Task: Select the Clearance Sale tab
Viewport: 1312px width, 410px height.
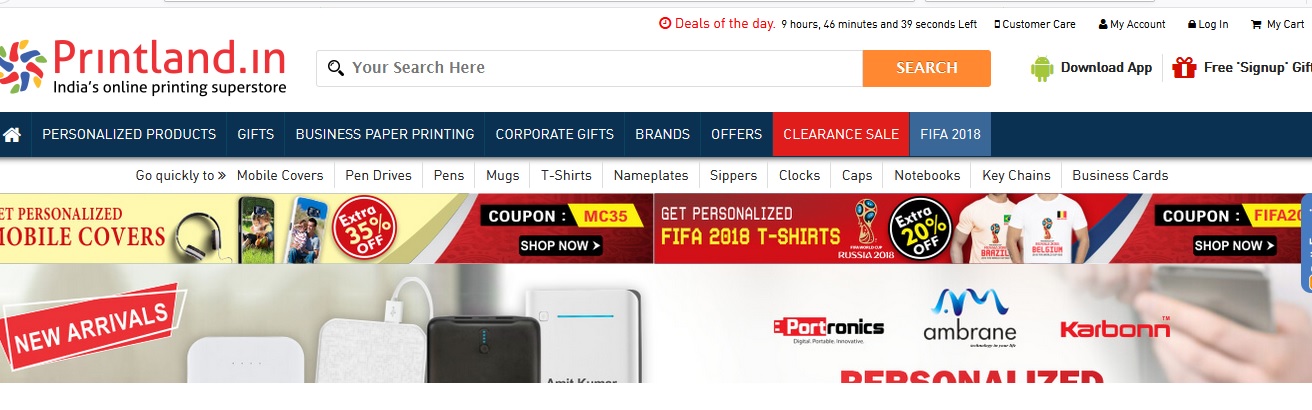Action: tap(841, 134)
